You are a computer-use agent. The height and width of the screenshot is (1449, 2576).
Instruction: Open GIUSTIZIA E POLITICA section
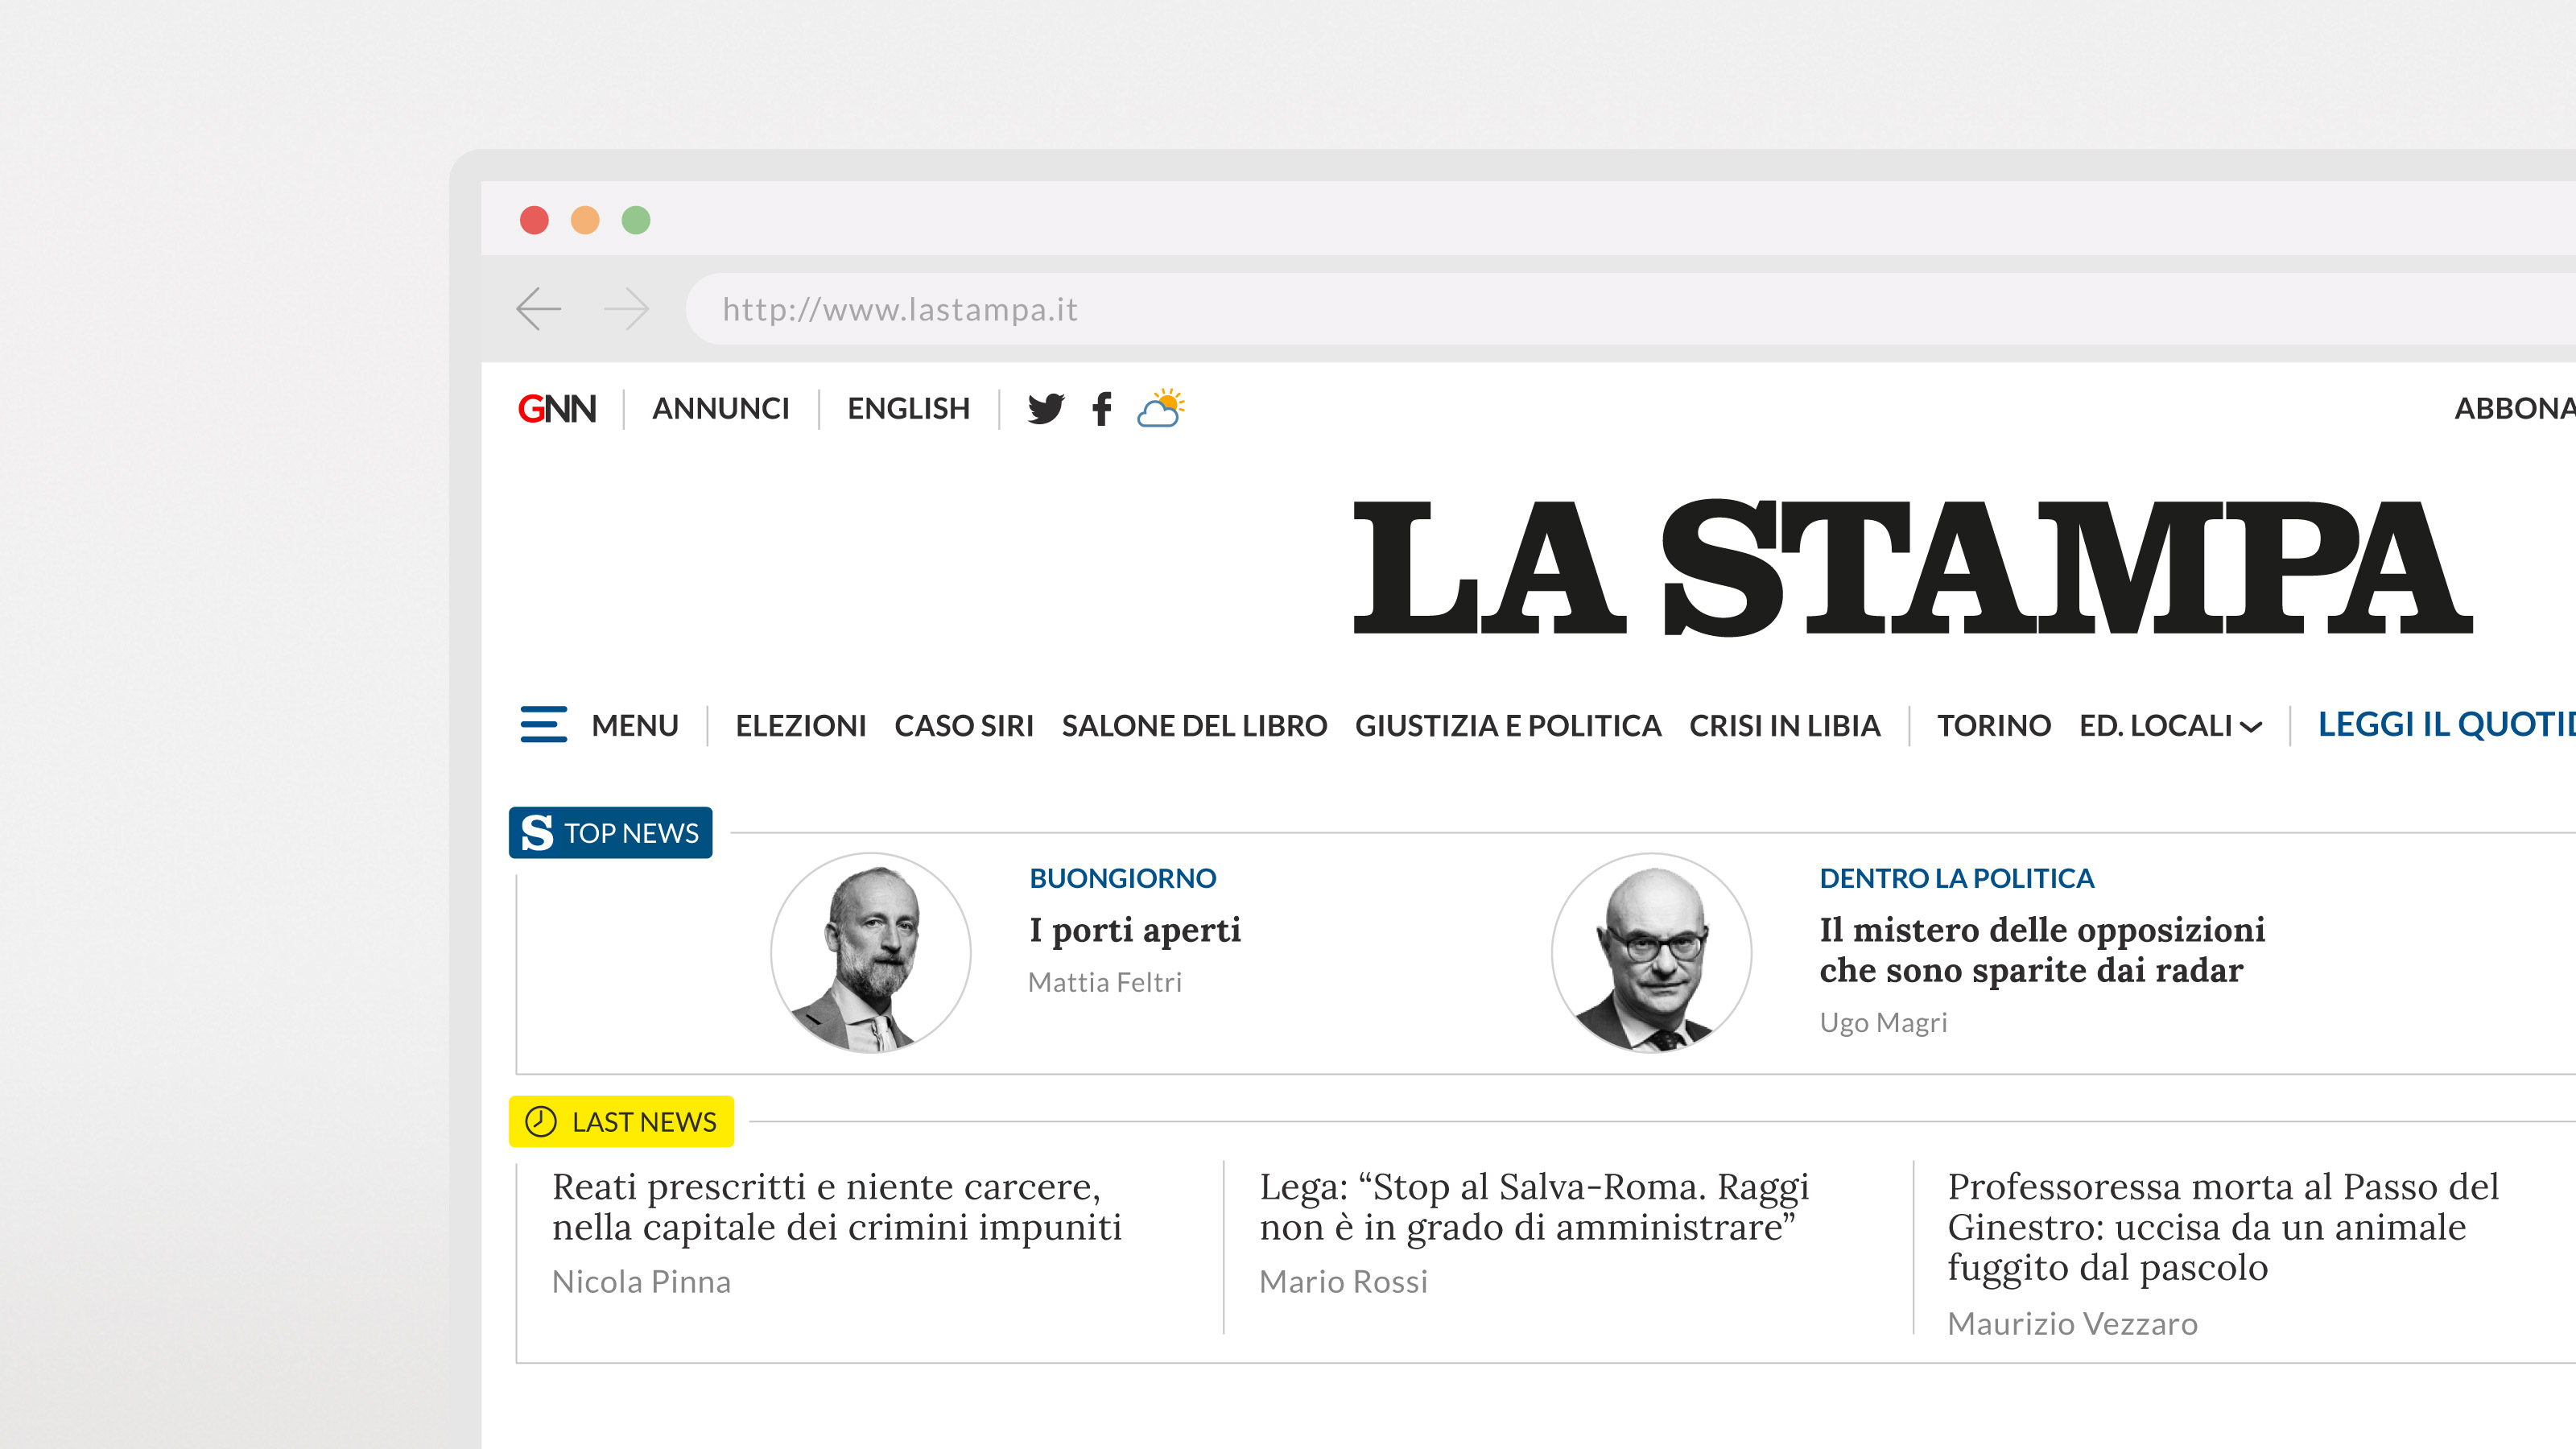coord(1508,725)
